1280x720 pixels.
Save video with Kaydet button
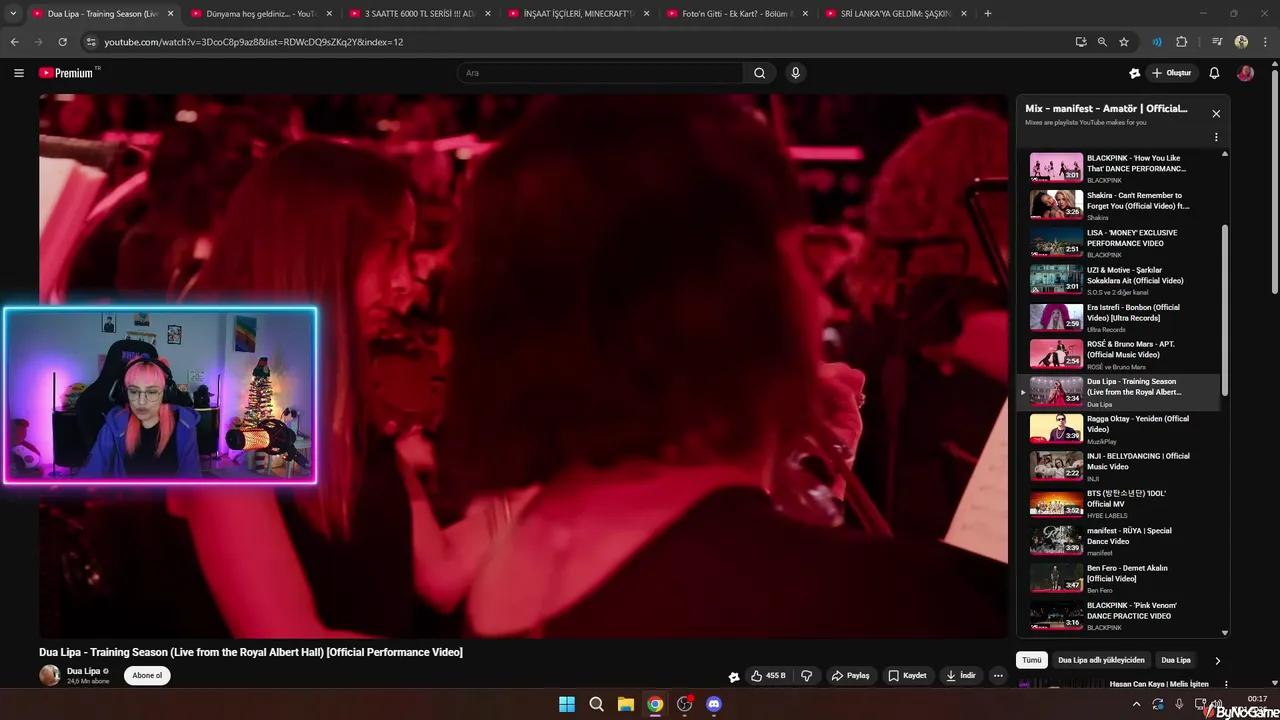pyautogui.click(x=907, y=675)
